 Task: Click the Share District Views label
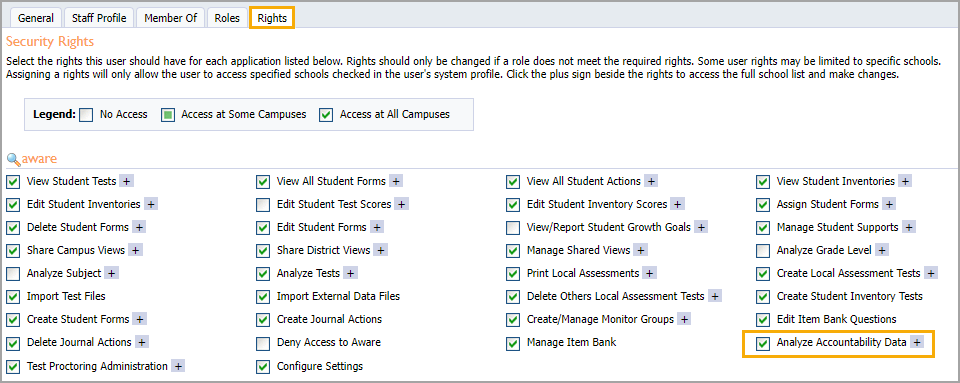coord(323,250)
